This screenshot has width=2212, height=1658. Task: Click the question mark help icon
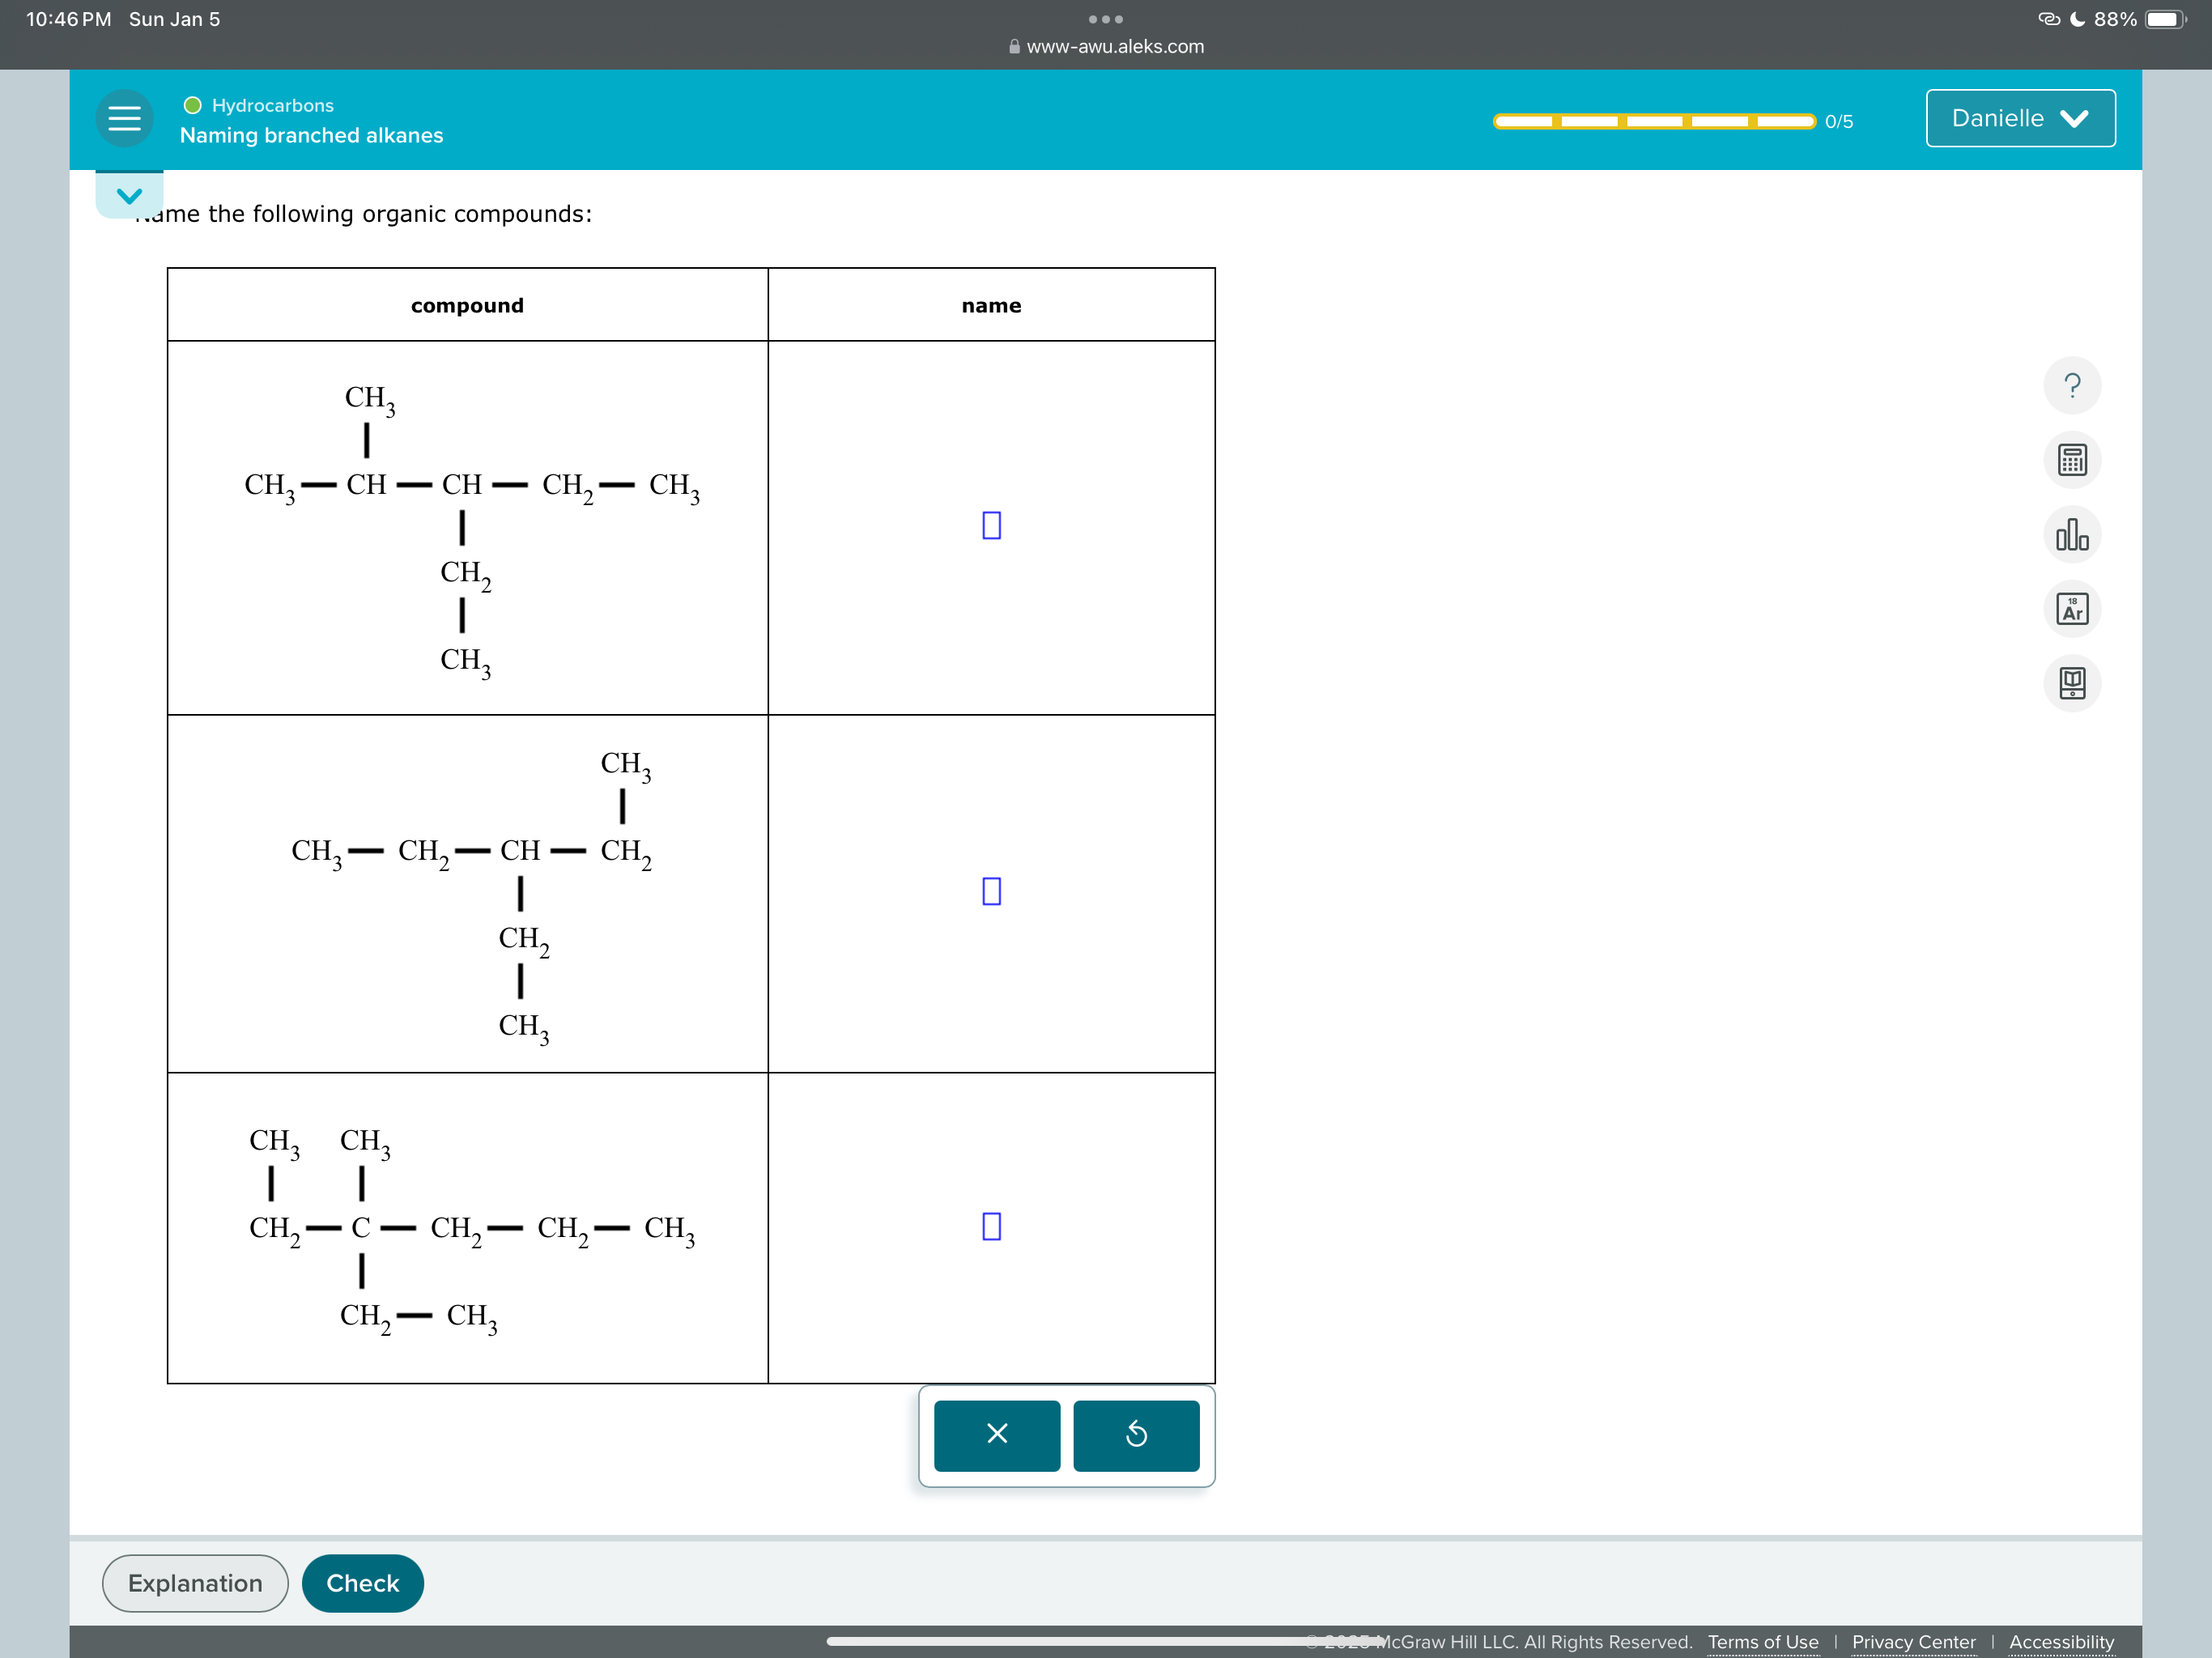click(x=2071, y=385)
